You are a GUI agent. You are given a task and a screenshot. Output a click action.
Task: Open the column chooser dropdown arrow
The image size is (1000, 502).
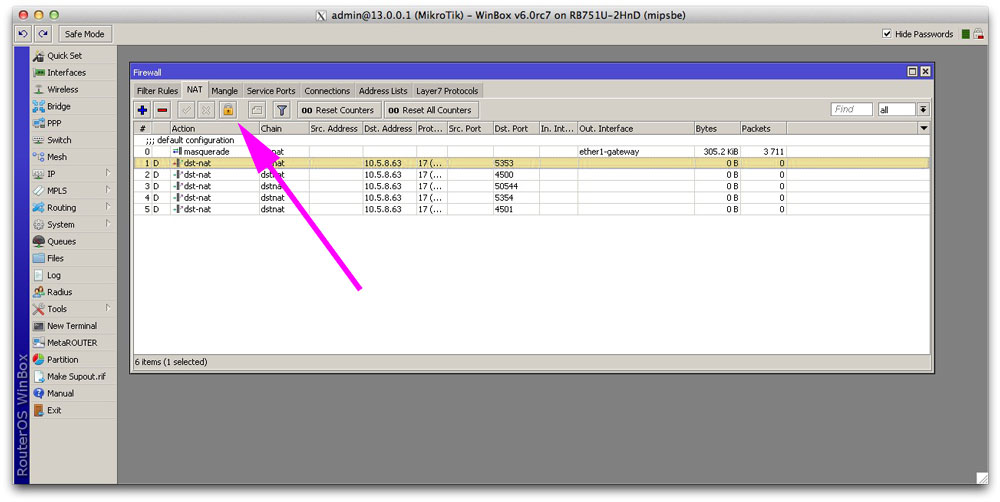[x=923, y=128]
